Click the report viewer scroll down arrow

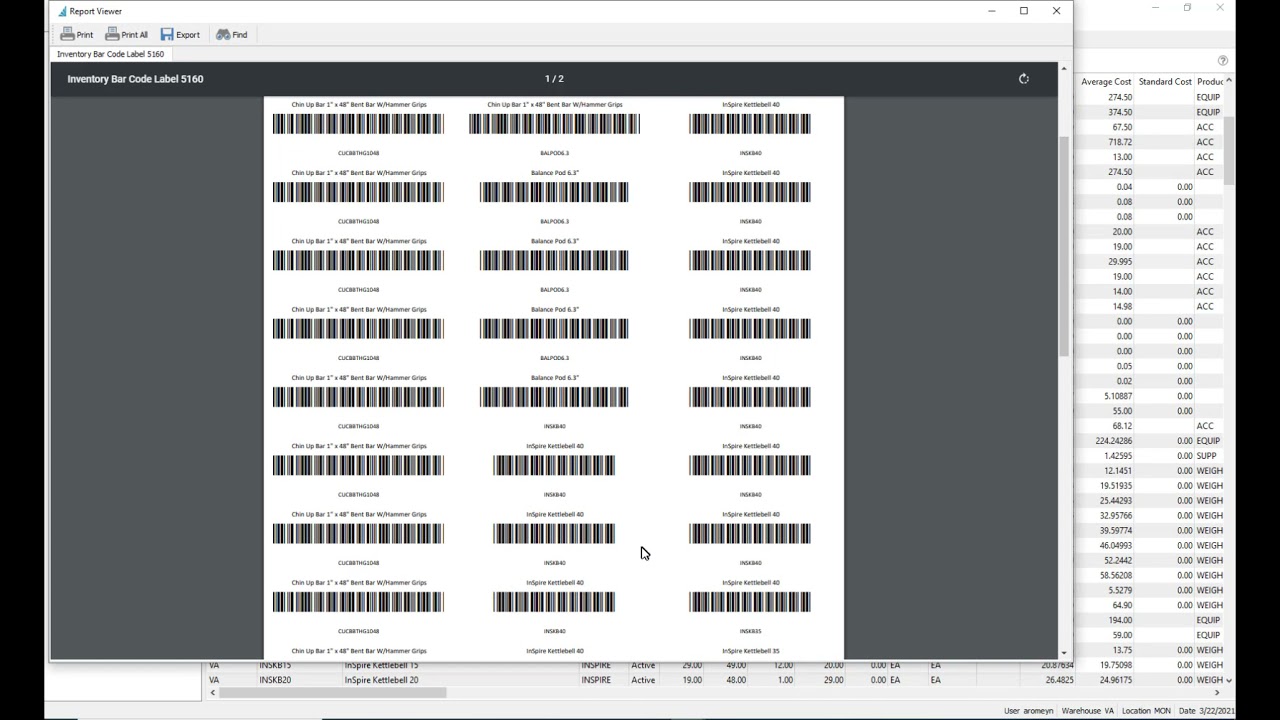click(1064, 652)
